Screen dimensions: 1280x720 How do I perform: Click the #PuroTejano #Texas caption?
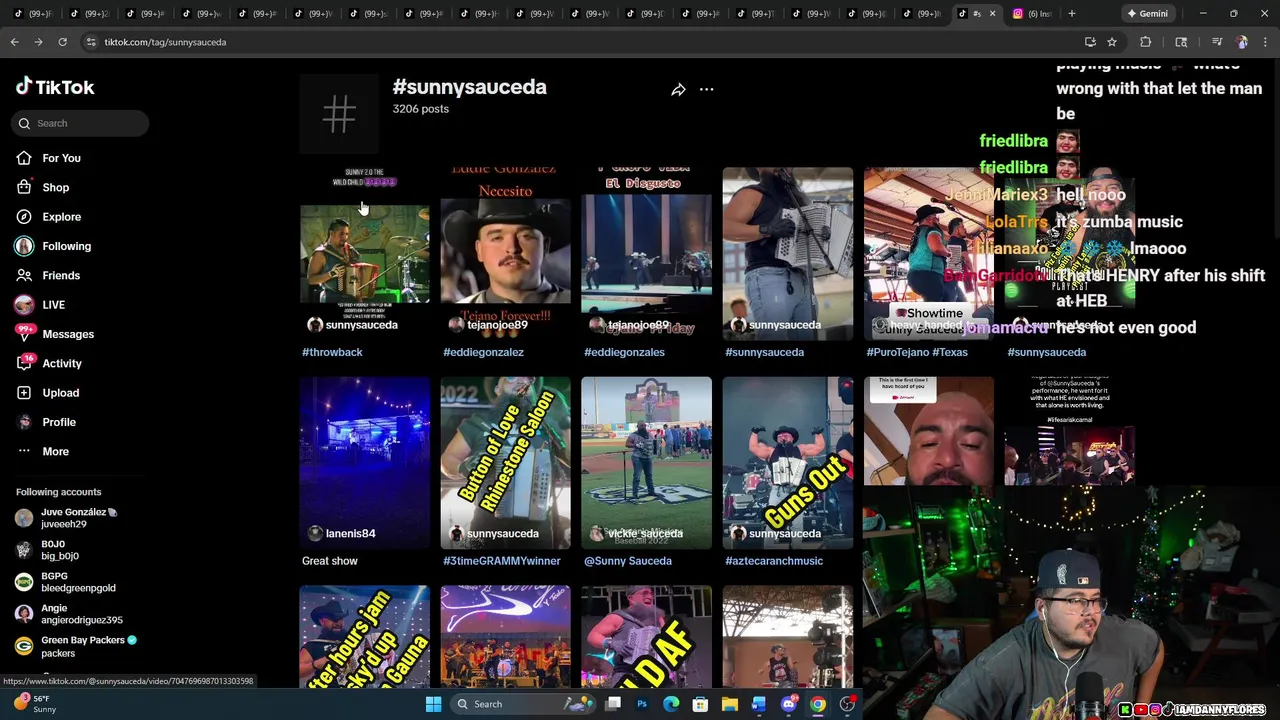coord(917,352)
